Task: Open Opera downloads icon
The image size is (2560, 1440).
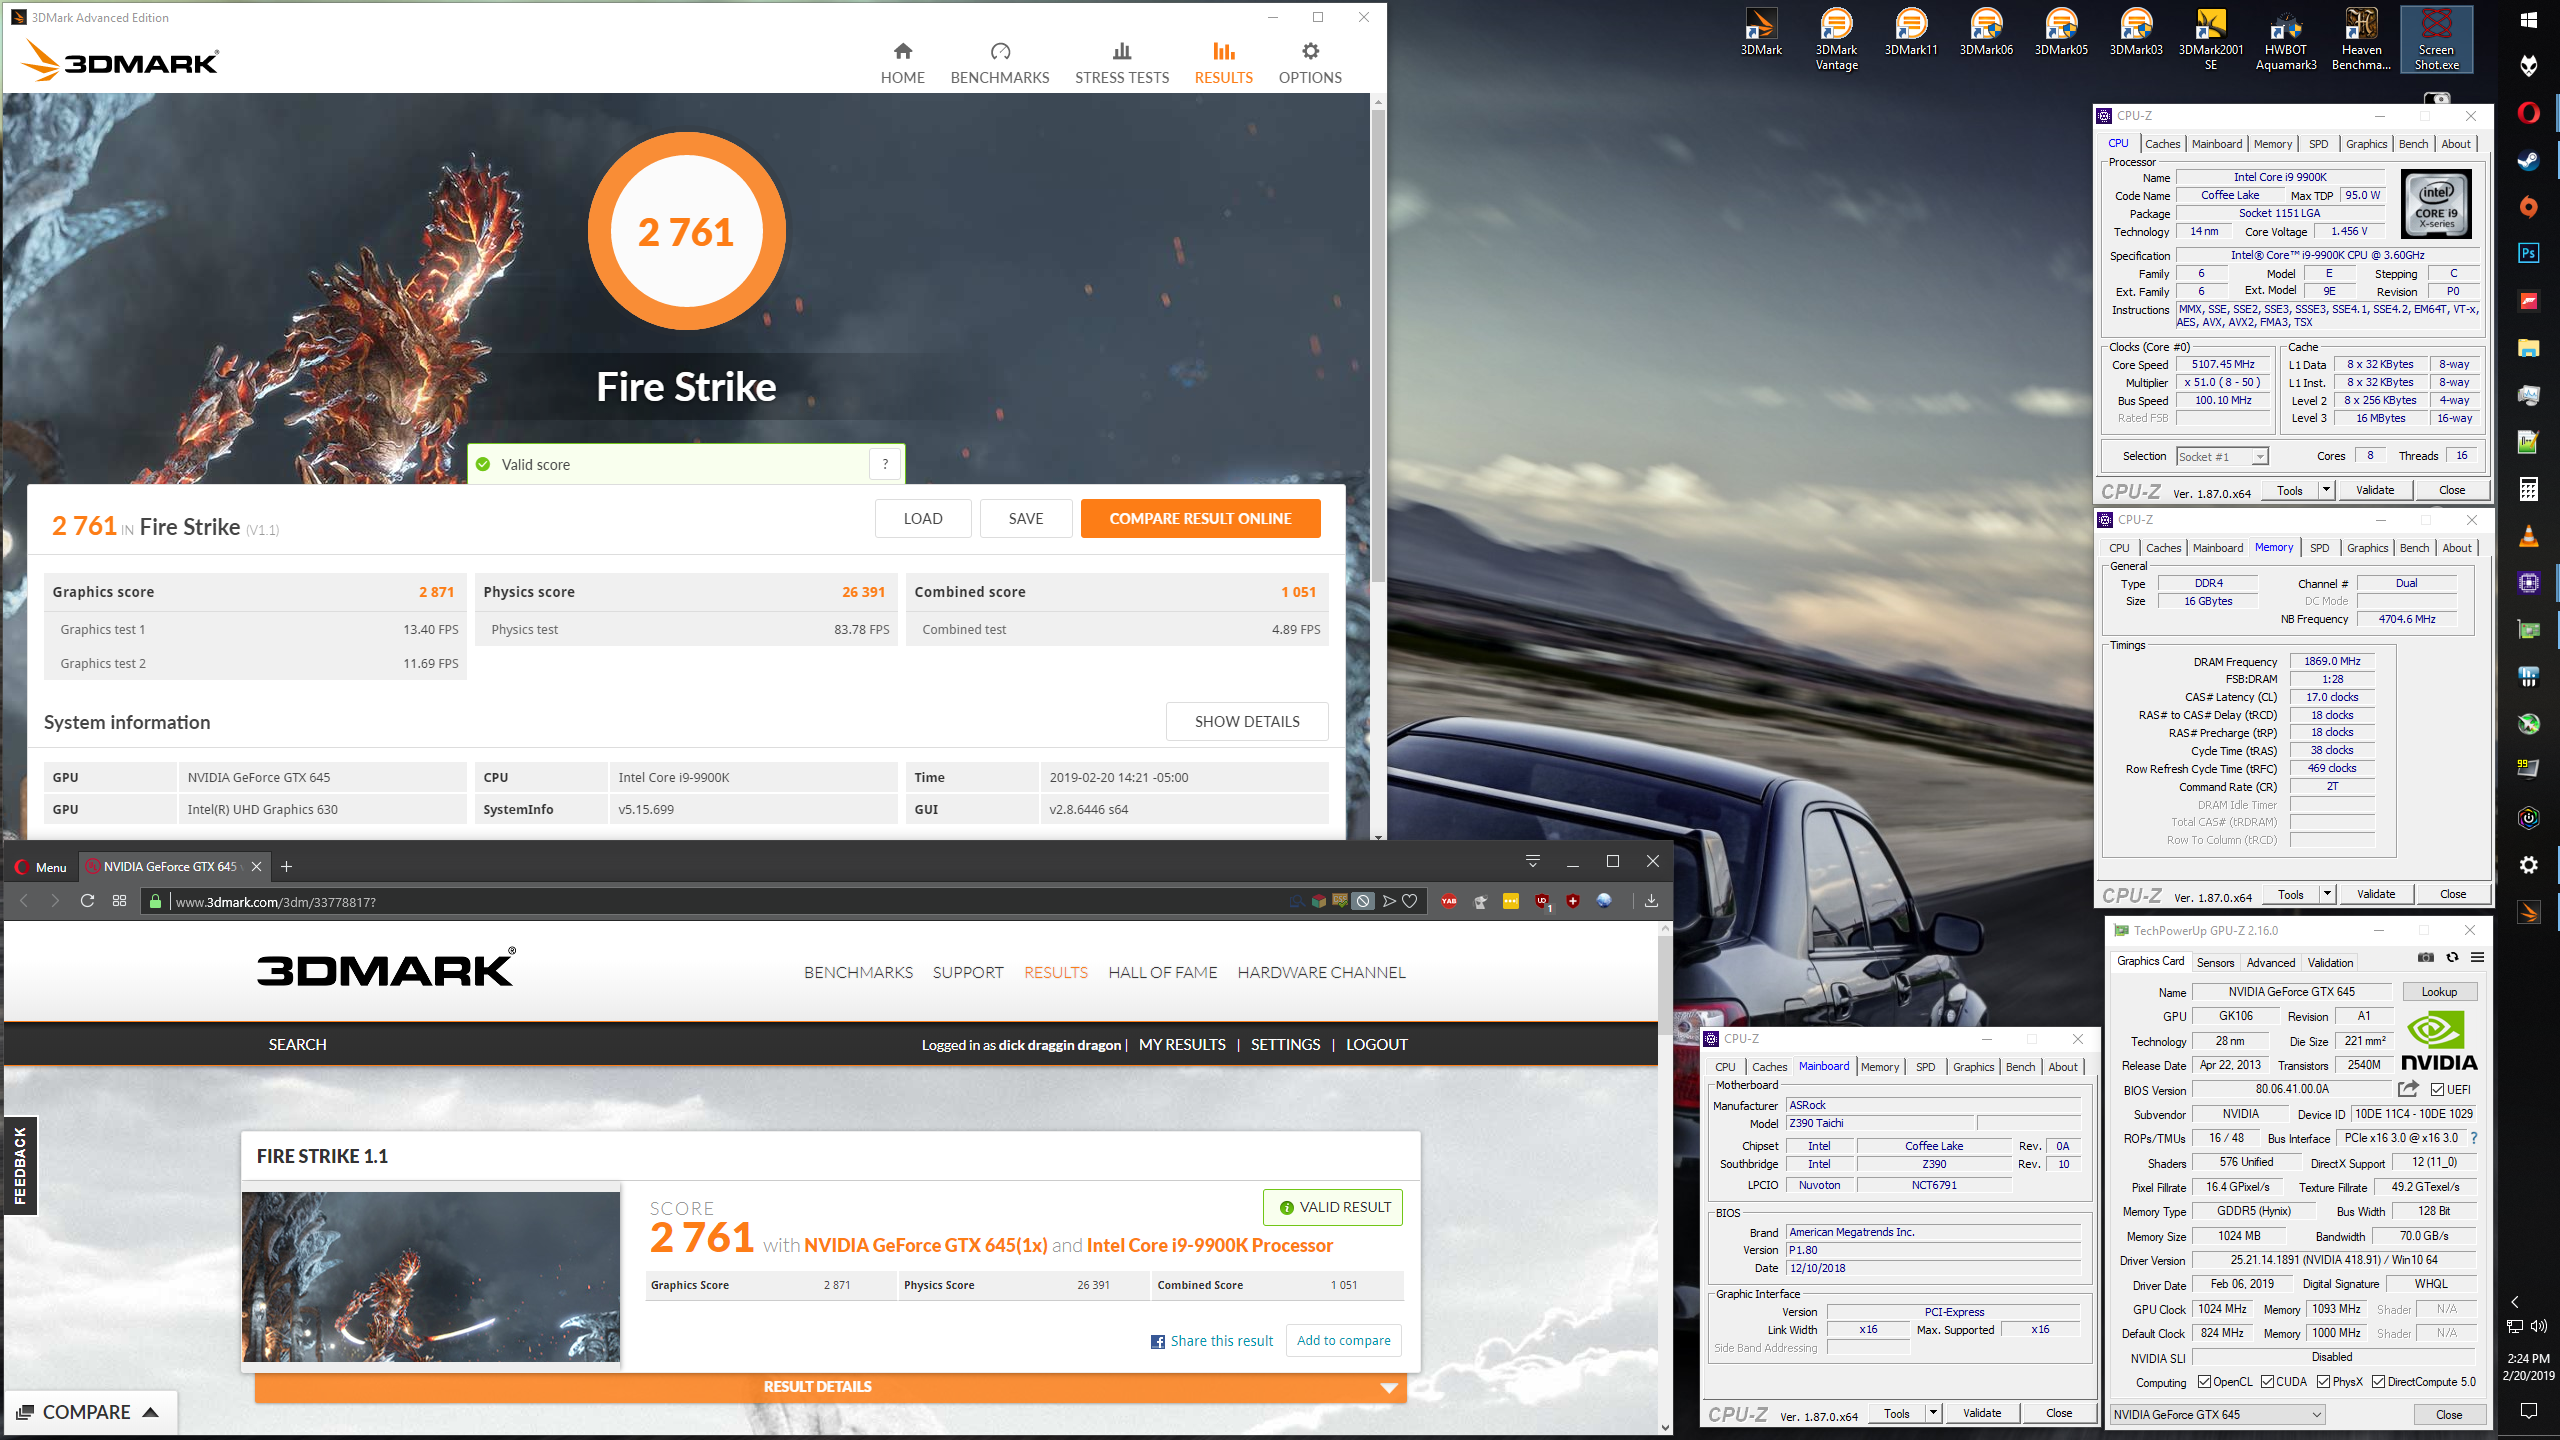Action: 1651,901
